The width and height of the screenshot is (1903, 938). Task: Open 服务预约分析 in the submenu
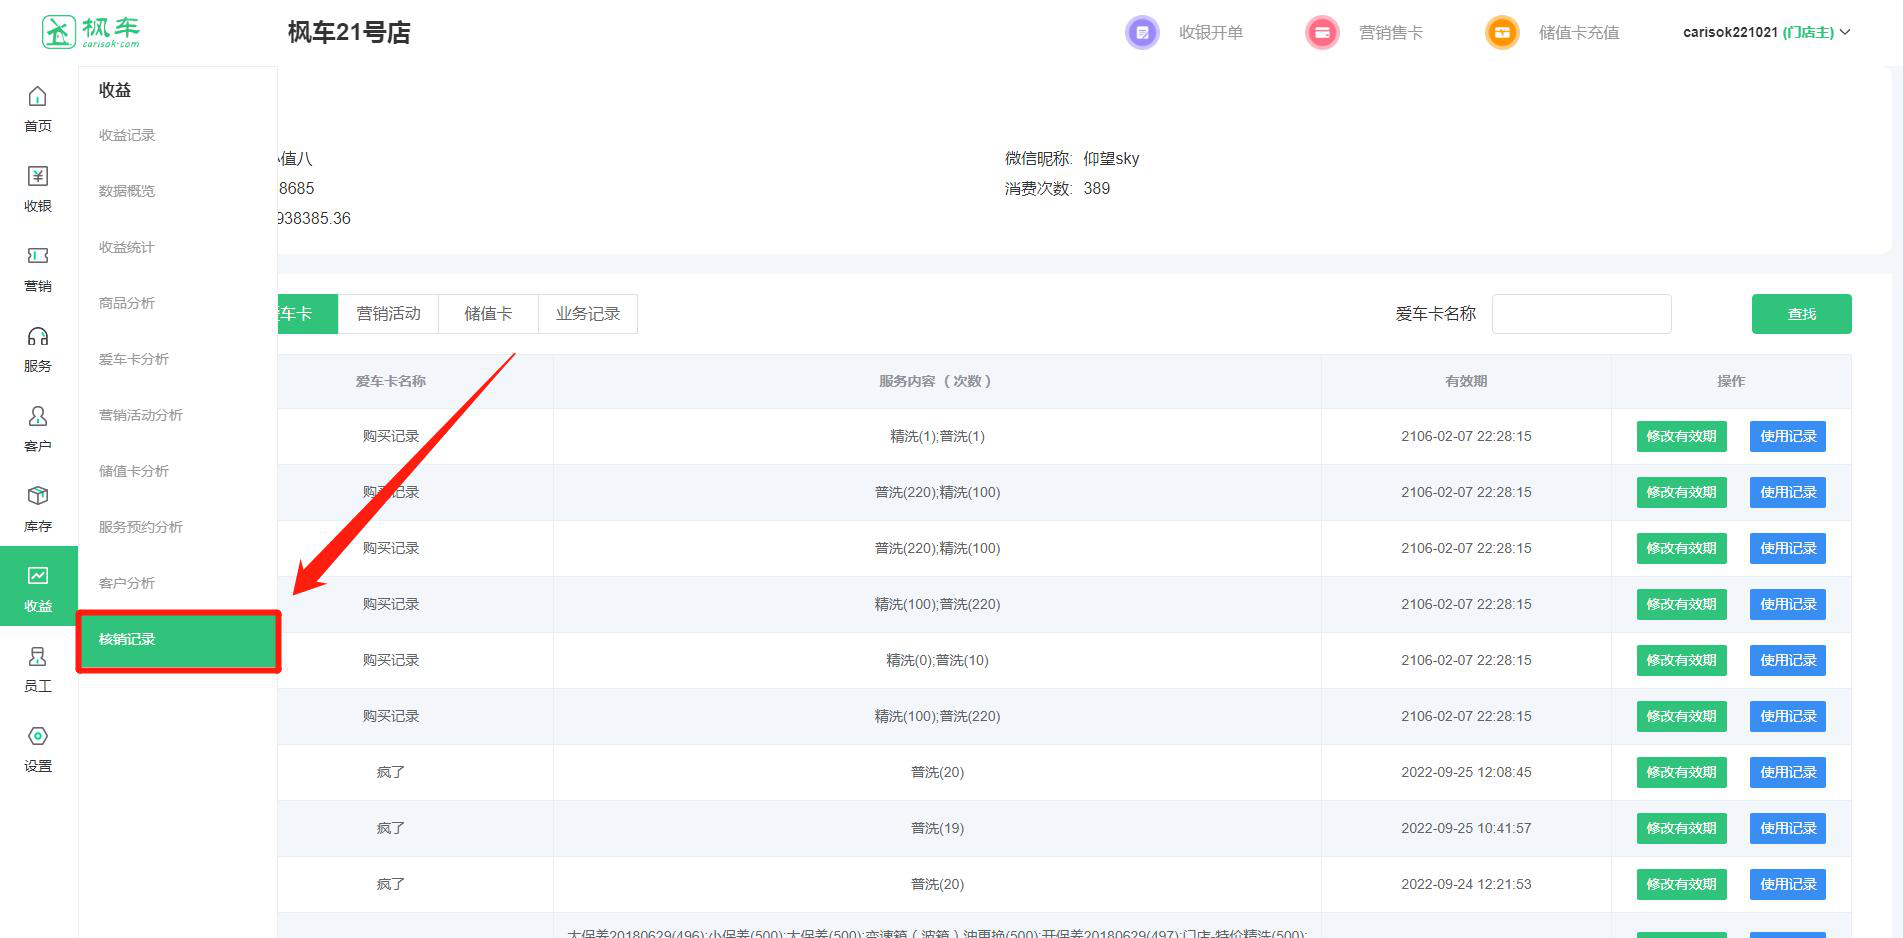(141, 527)
